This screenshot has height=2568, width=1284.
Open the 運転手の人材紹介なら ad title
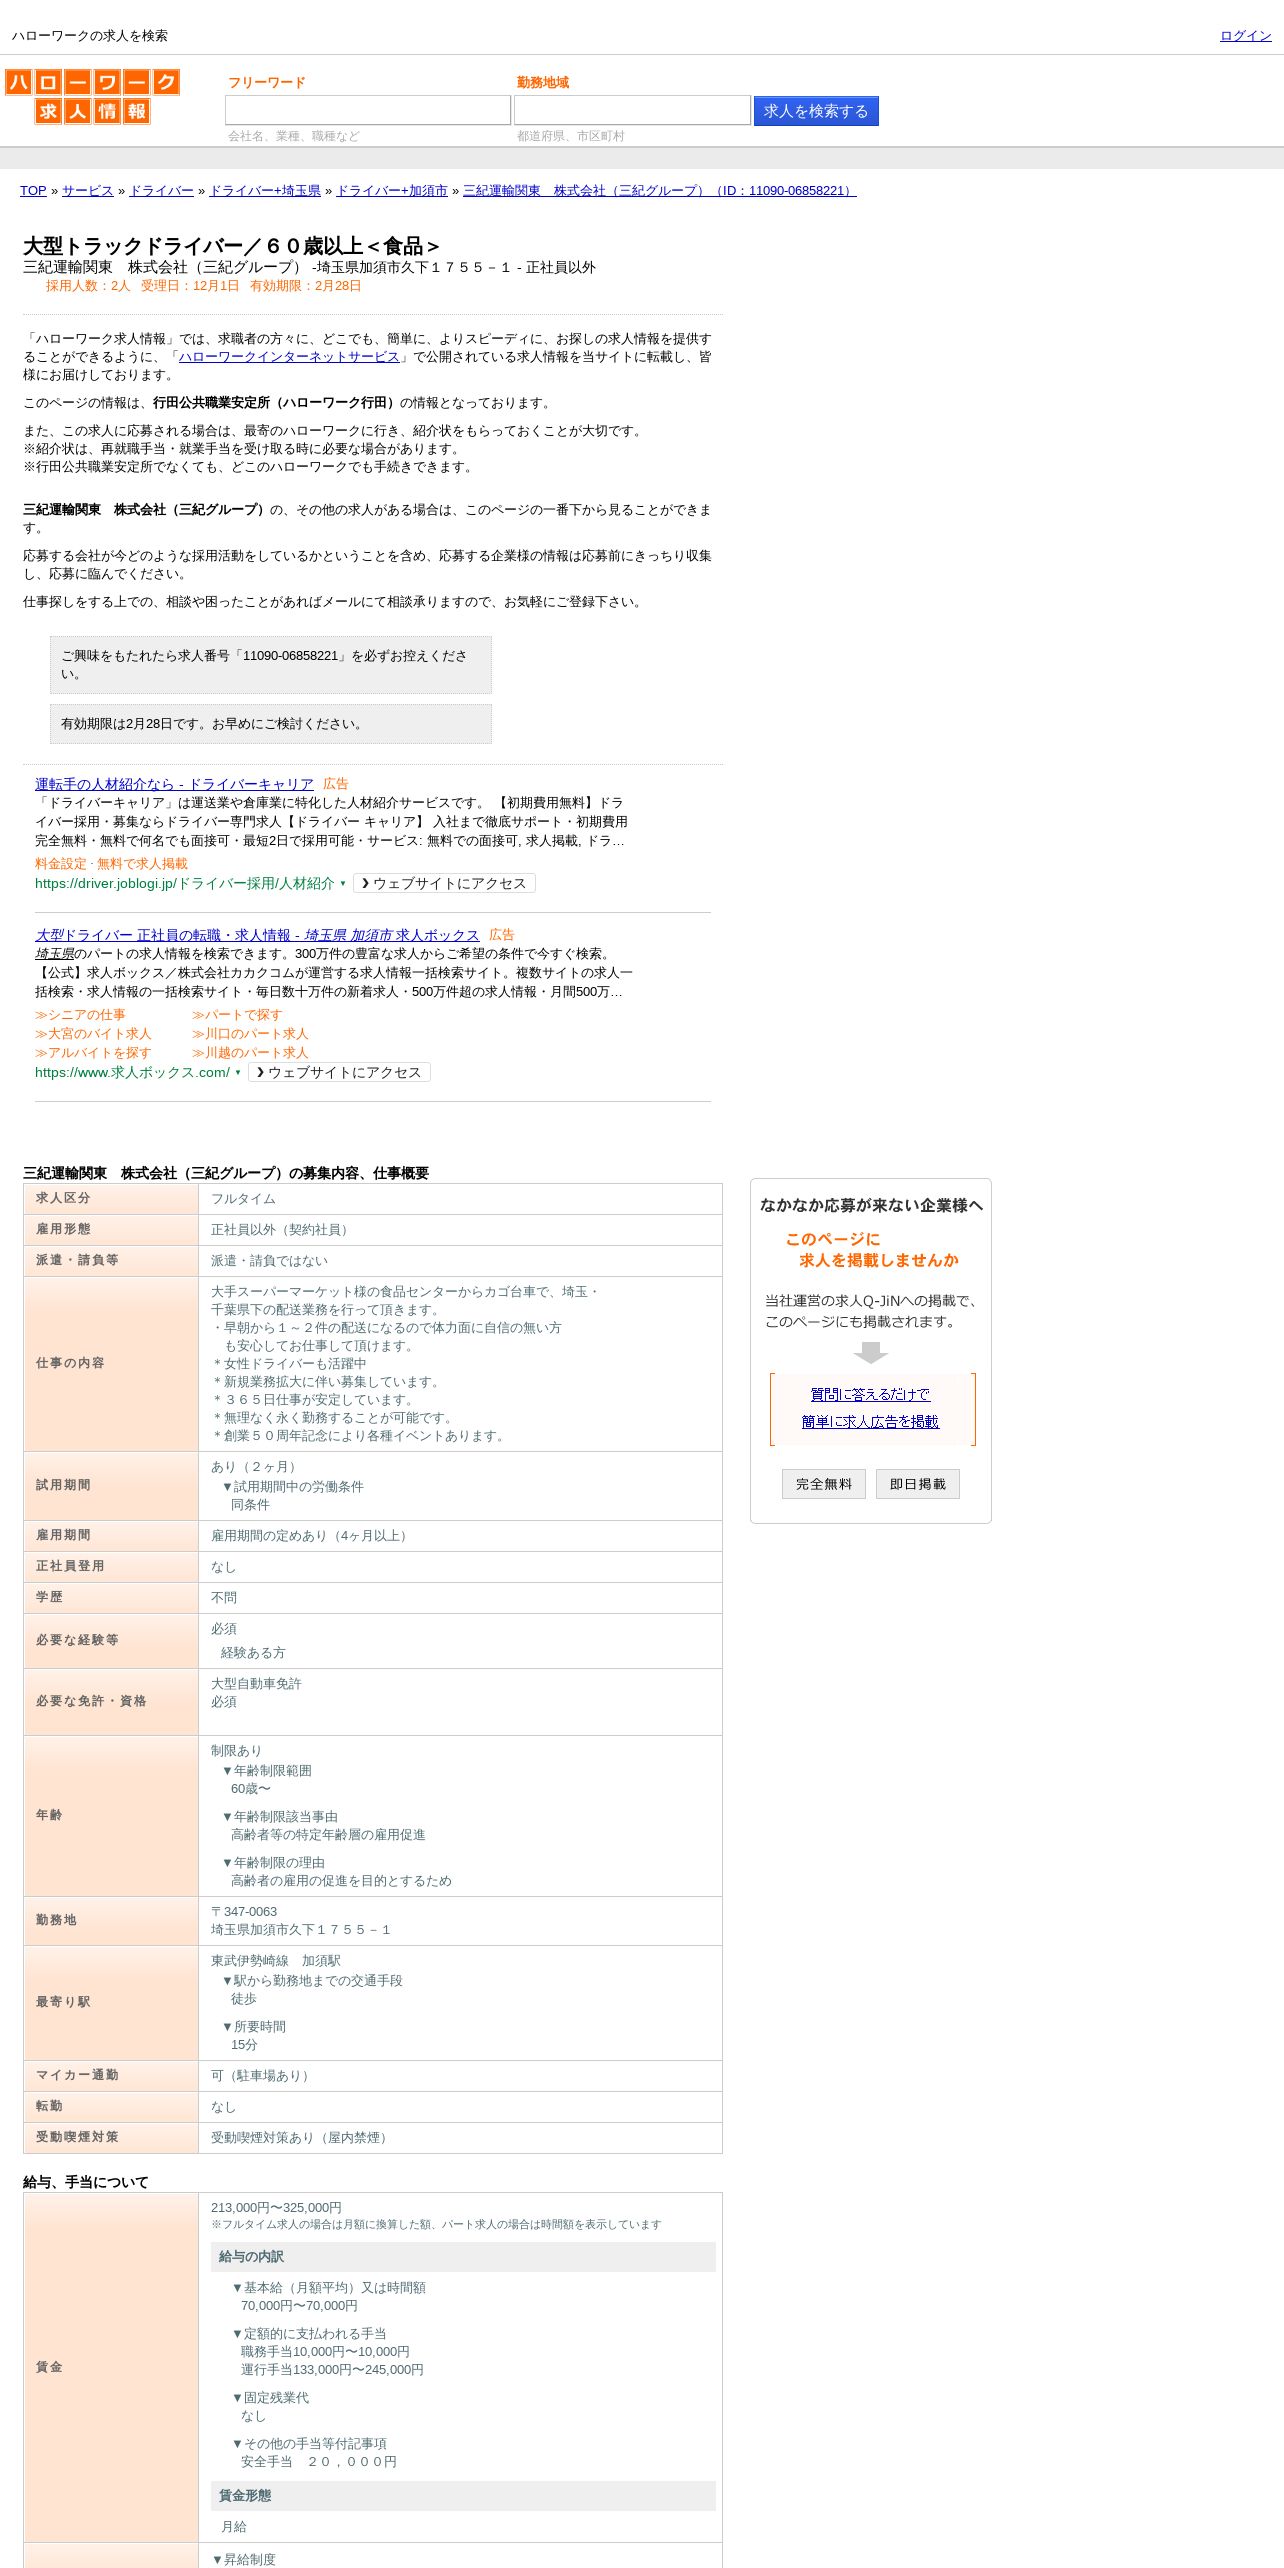click(x=174, y=784)
